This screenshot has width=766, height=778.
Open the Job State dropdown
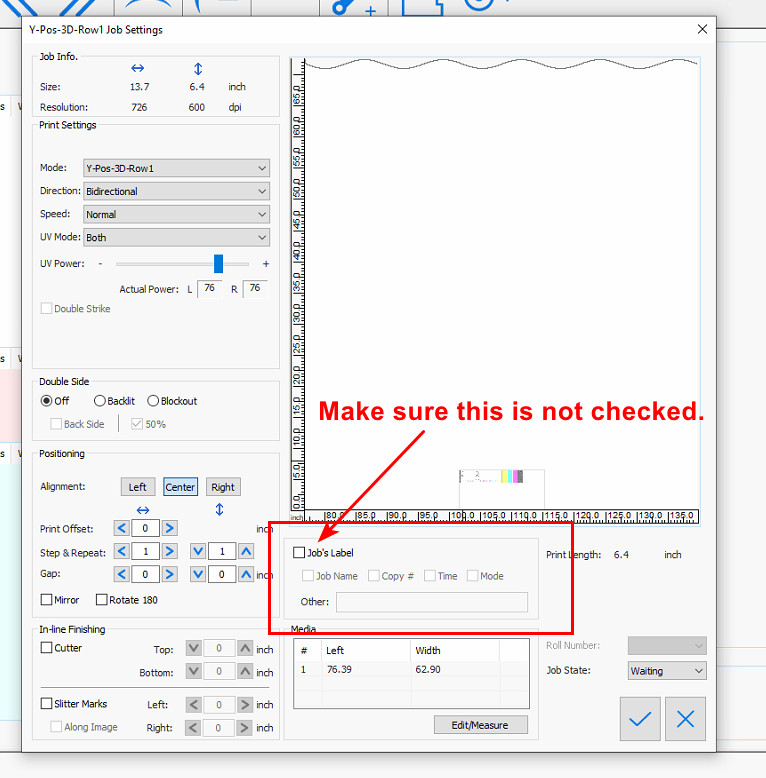(x=667, y=671)
